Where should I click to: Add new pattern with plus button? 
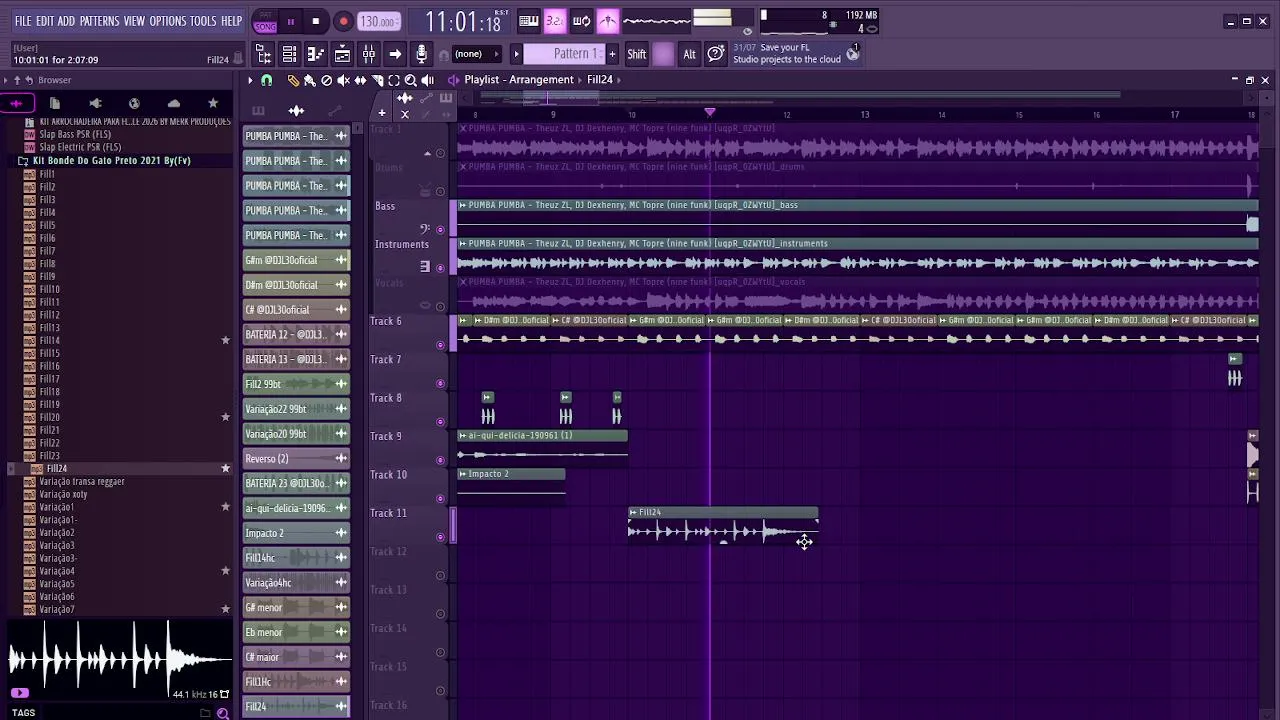coord(612,54)
